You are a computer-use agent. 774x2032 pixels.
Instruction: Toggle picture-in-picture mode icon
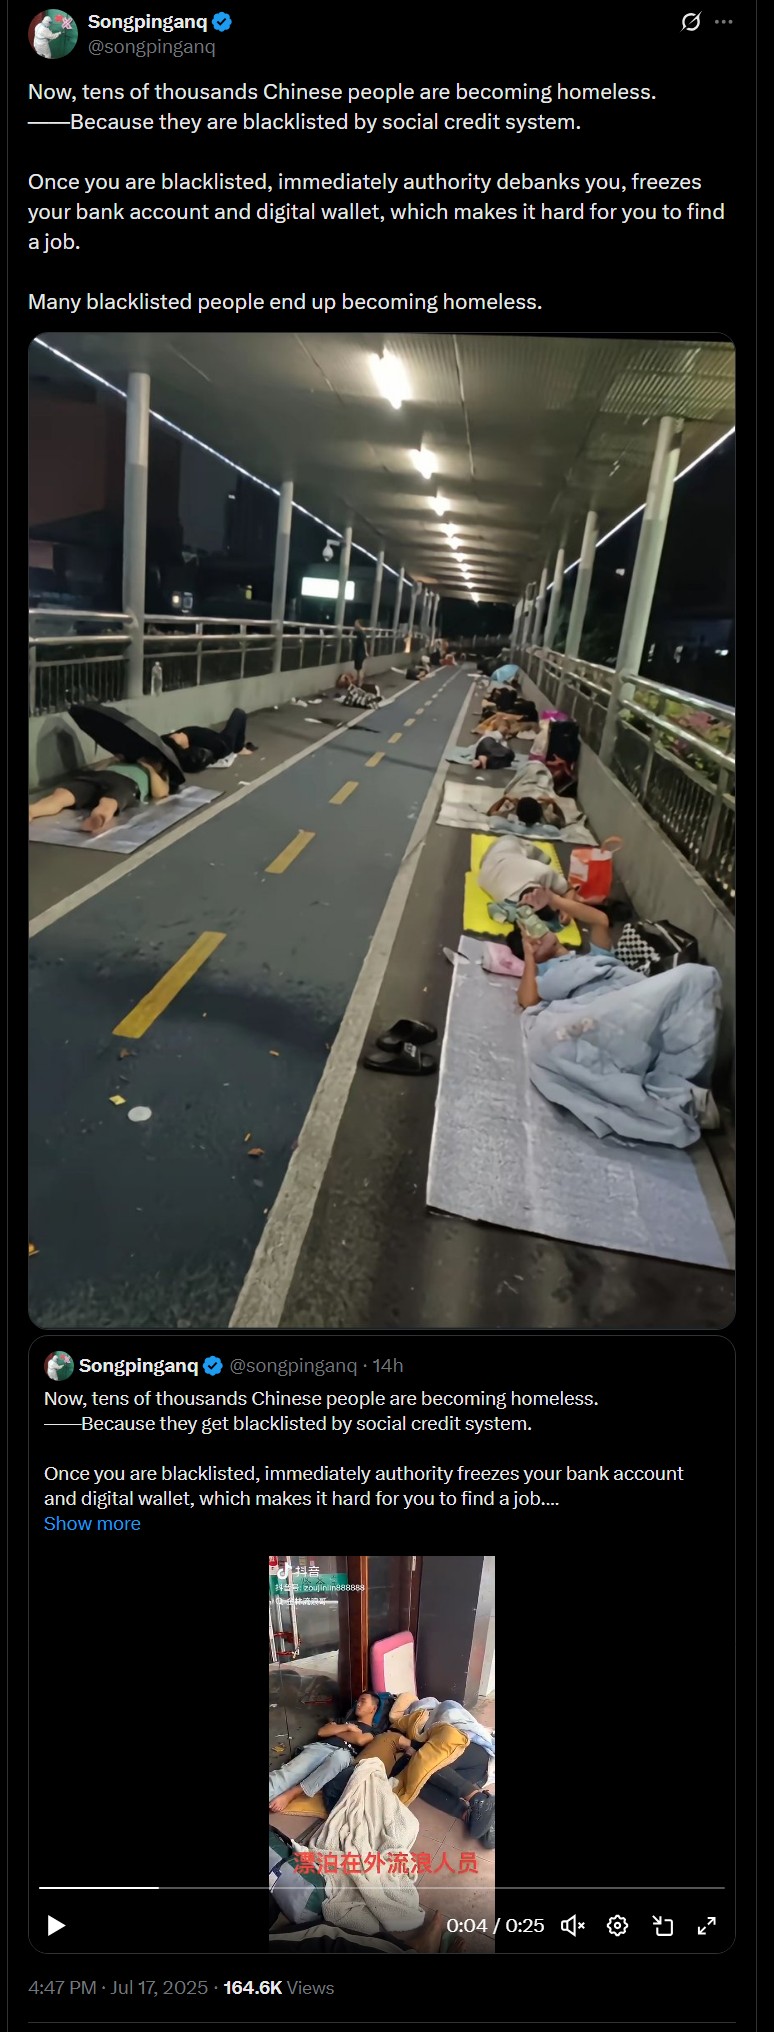(x=662, y=1926)
